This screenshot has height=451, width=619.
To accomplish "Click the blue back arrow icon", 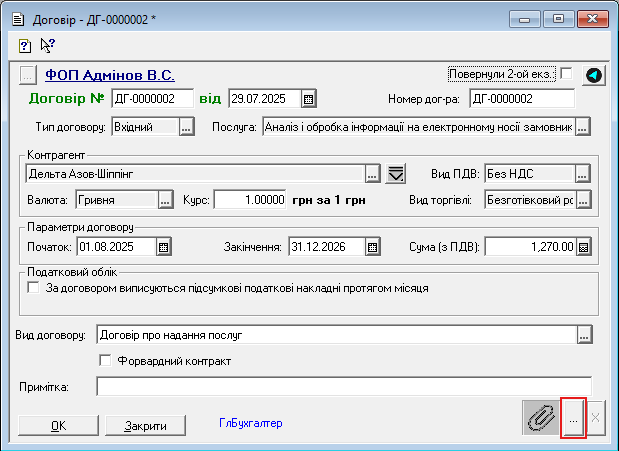I will coord(593,75).
